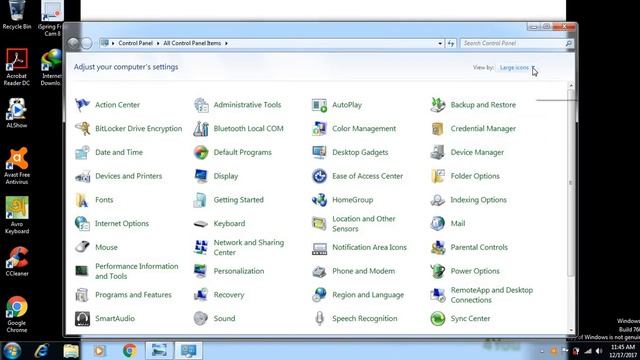Expand the arrow after Control Panel breadcrumb

tap(158, 43)
